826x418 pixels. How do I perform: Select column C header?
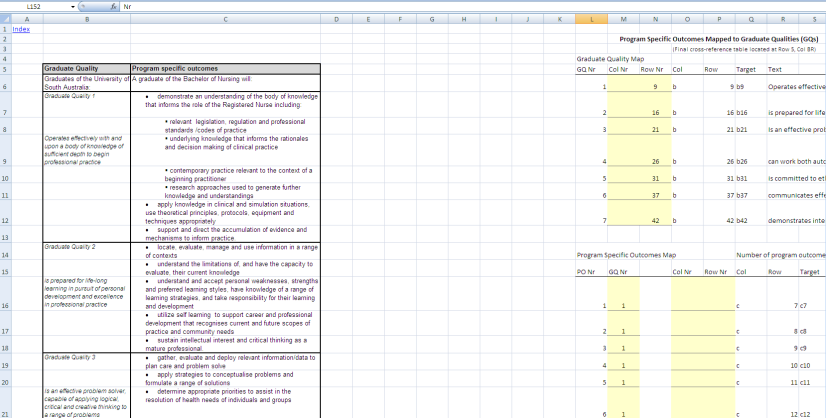[x=225, y=20]
